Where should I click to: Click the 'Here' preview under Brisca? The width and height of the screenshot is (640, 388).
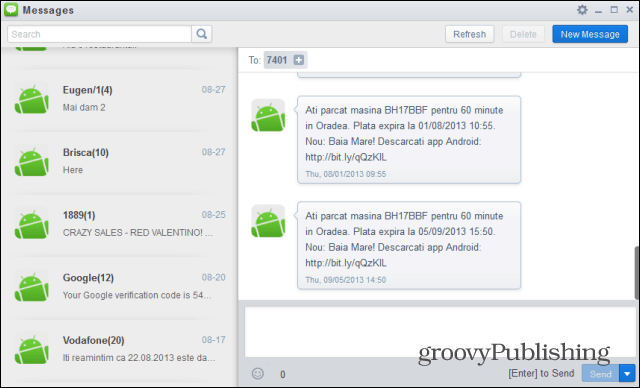click(73, 170)
